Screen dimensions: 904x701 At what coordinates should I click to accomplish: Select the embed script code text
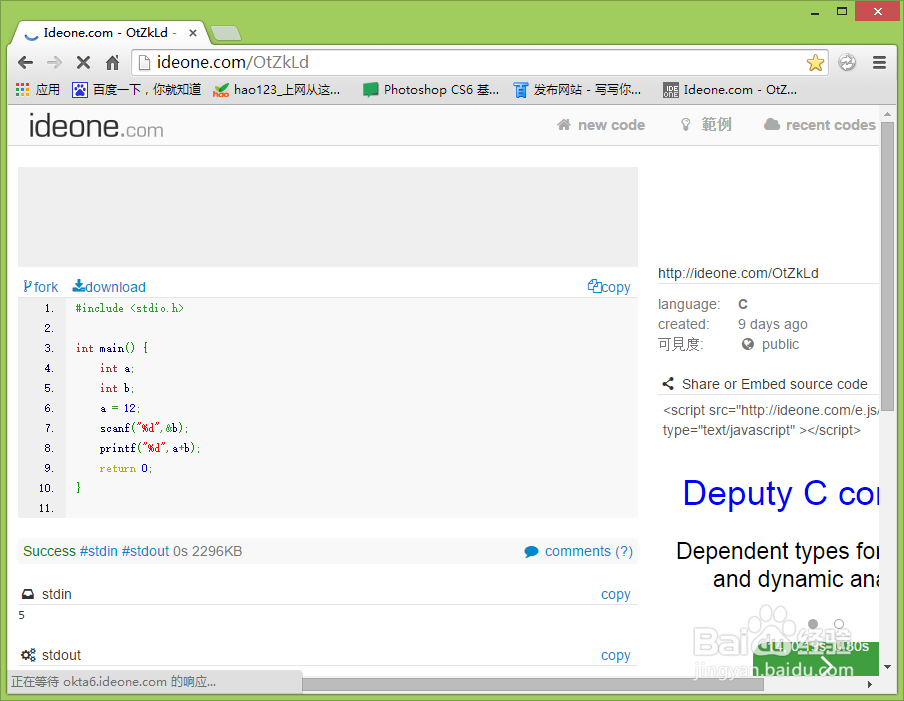[x=770, y=420]
